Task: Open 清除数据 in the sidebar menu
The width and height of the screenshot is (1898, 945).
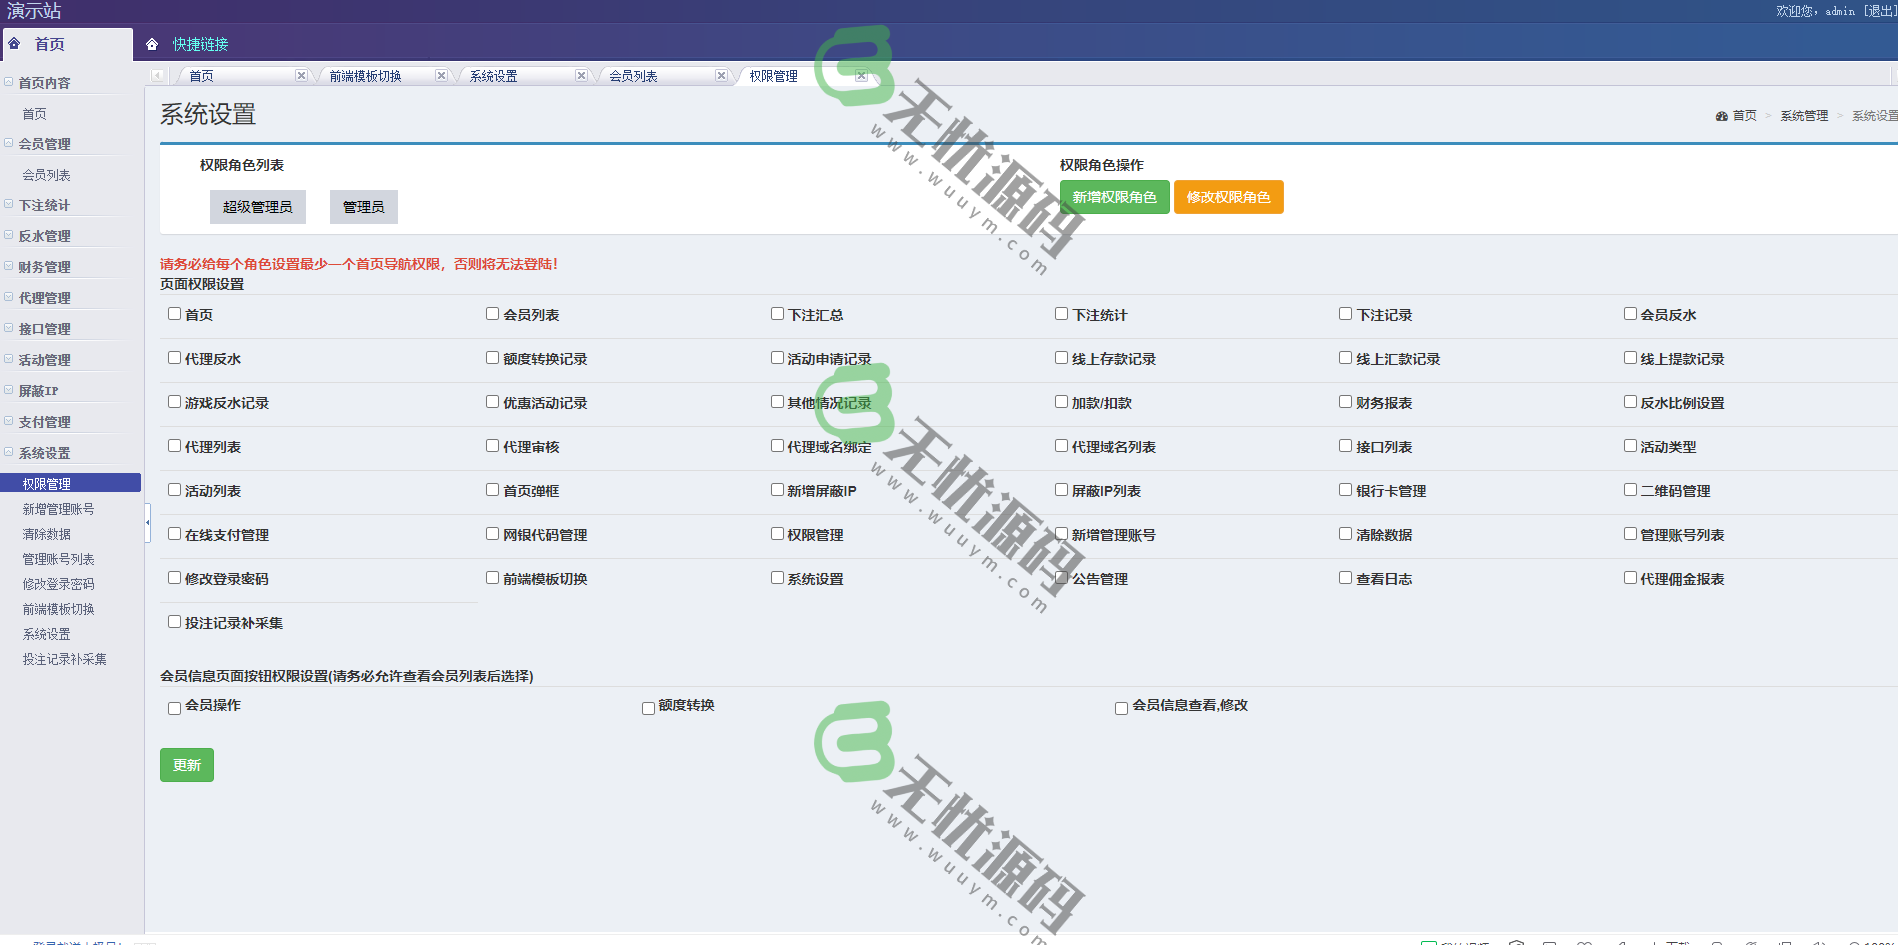Action: [47, 534]
